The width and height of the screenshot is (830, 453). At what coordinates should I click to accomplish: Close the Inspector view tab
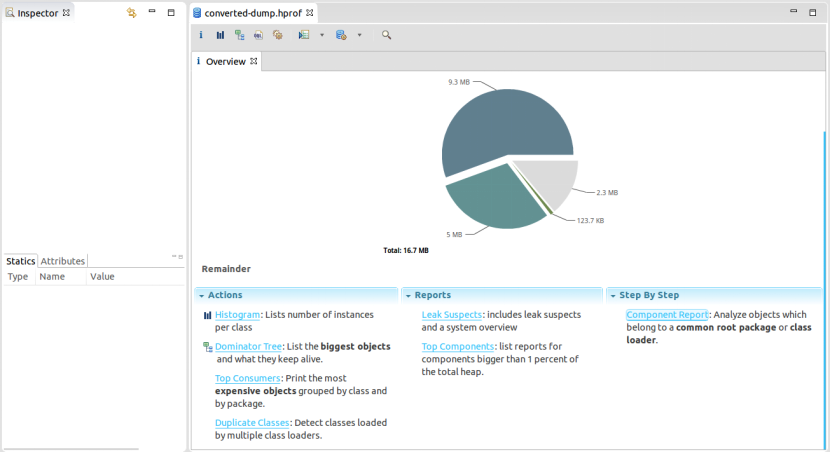(66, 12)
